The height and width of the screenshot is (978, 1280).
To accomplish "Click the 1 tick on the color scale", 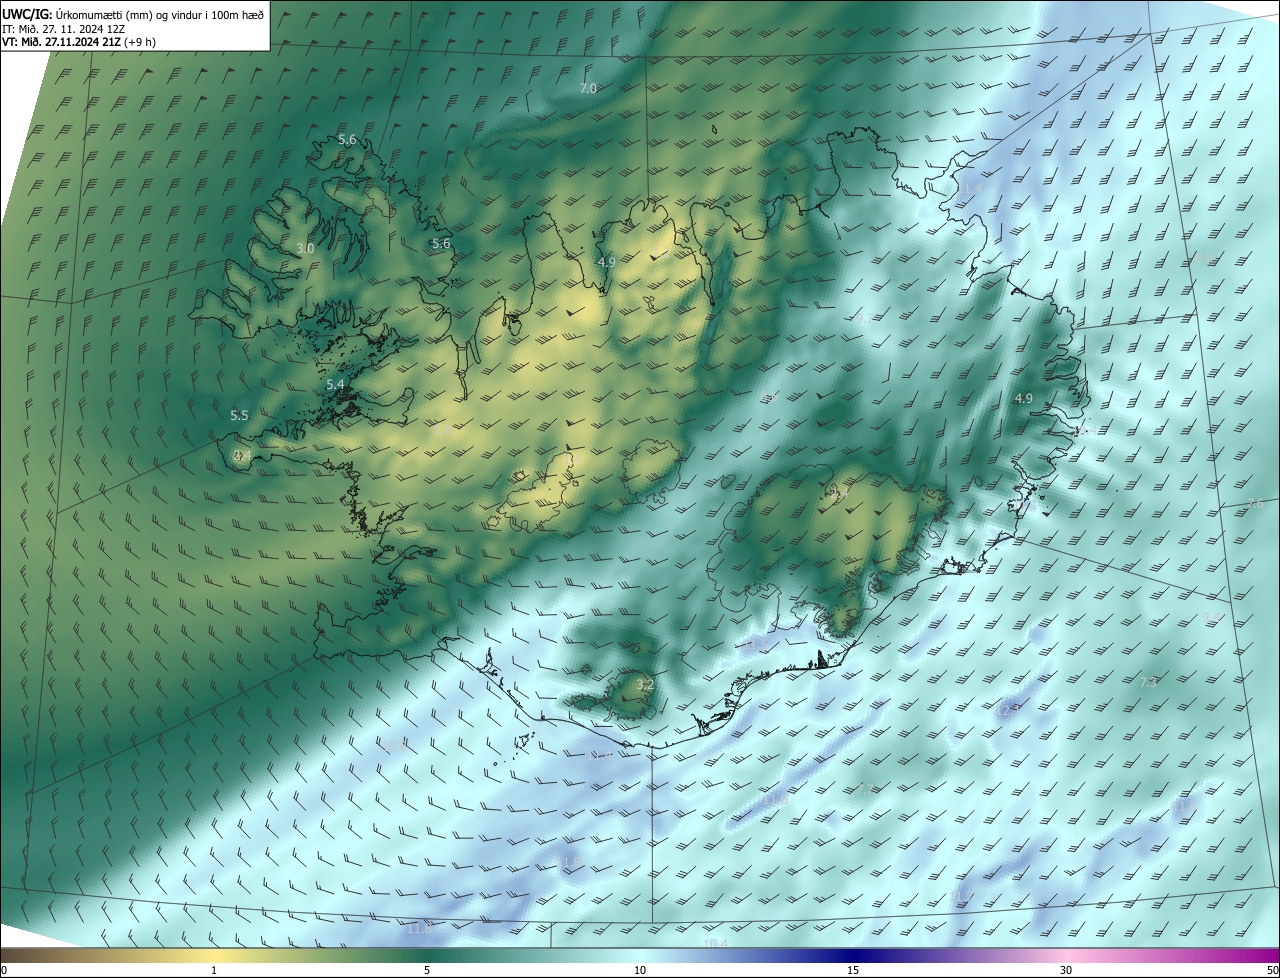I will pos(214,971).
